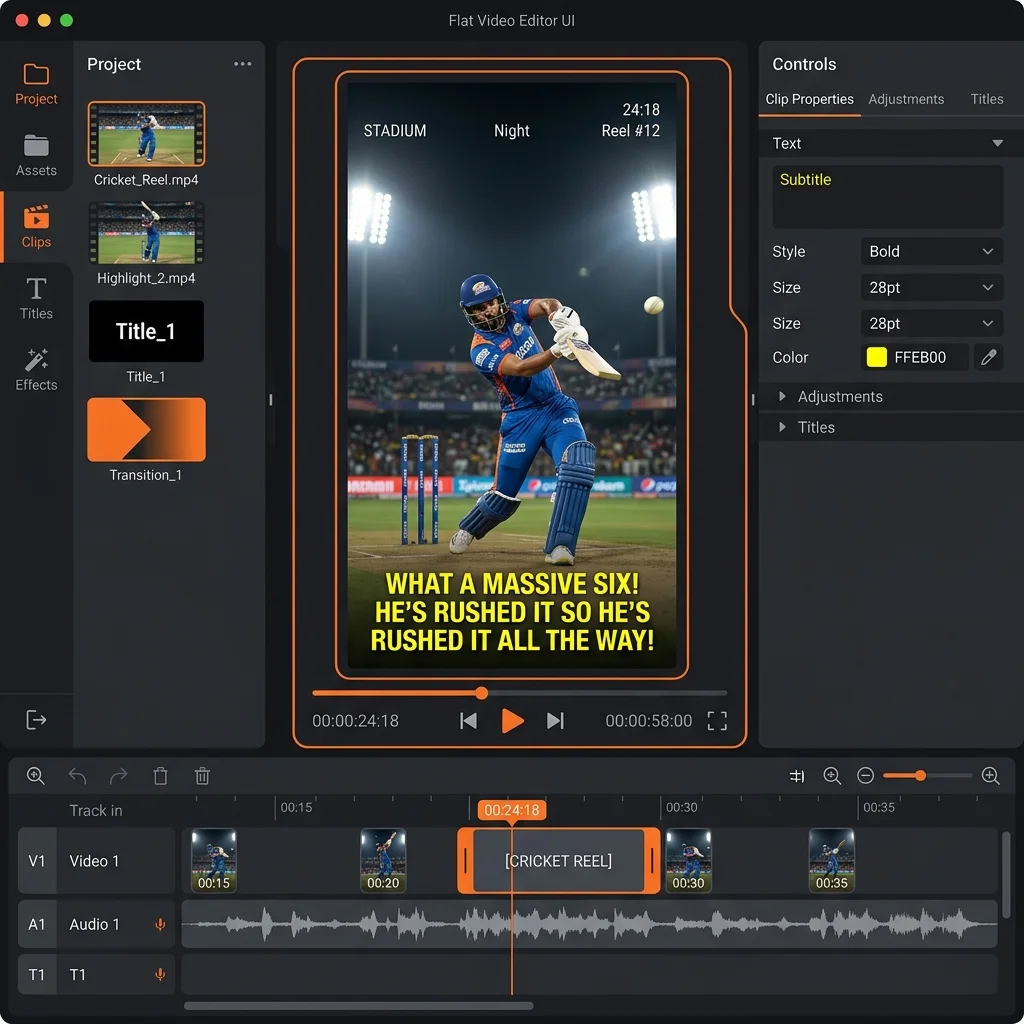
Task: Click the left trim handle of CRICKET REEL clip
Action: [465, 861]
